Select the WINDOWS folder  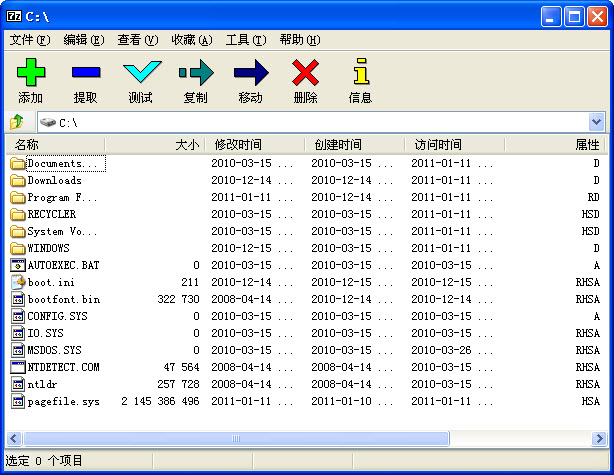pos(48,248)
